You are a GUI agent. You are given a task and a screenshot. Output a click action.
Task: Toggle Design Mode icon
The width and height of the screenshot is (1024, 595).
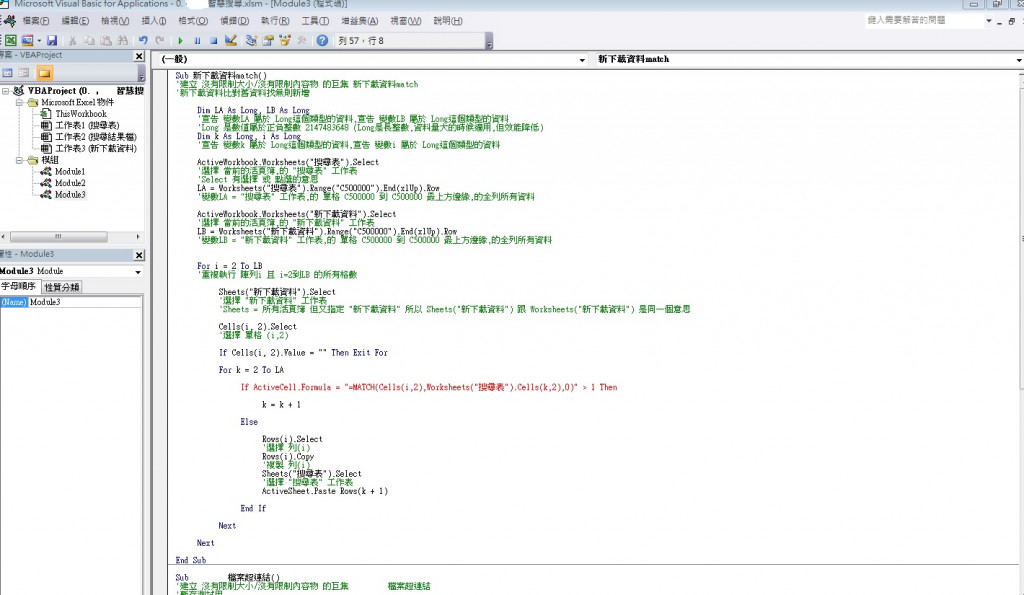(231, 40)
